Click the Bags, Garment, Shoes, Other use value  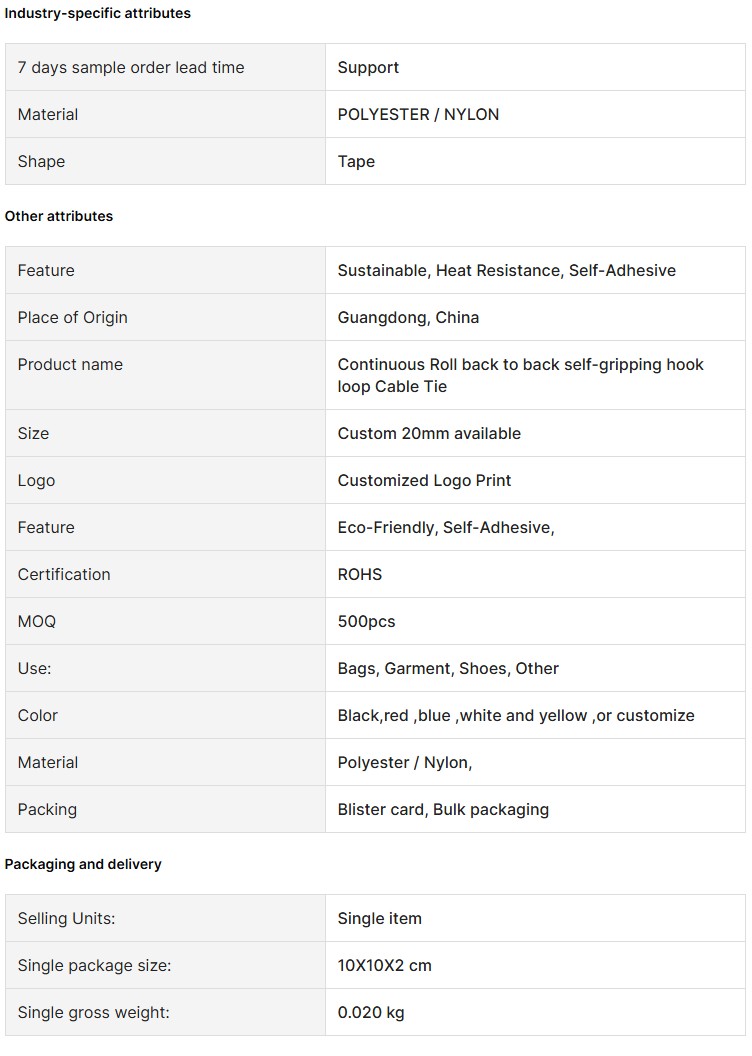coord(448,669)
